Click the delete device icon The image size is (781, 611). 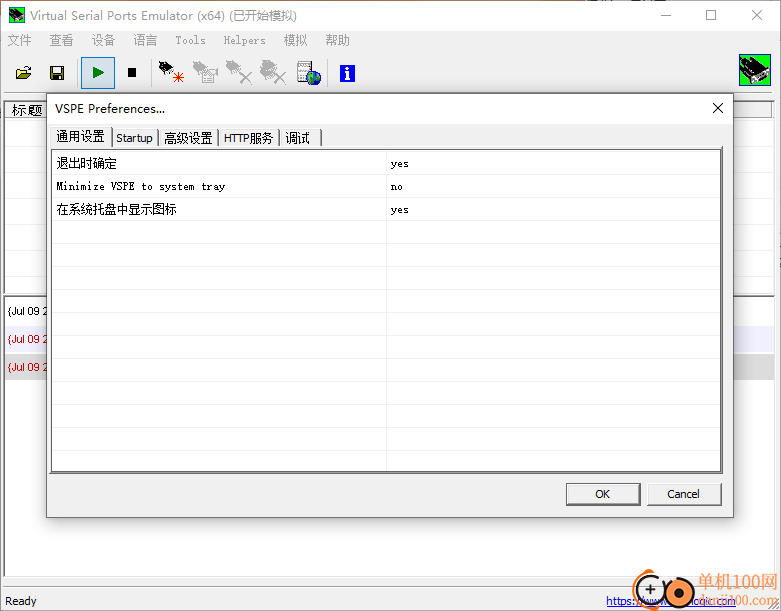239,72
